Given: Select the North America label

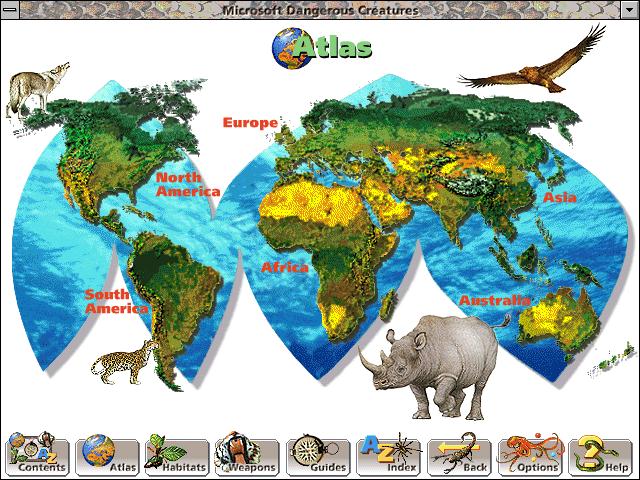Looking at the screenshot, I should point(188,184).
